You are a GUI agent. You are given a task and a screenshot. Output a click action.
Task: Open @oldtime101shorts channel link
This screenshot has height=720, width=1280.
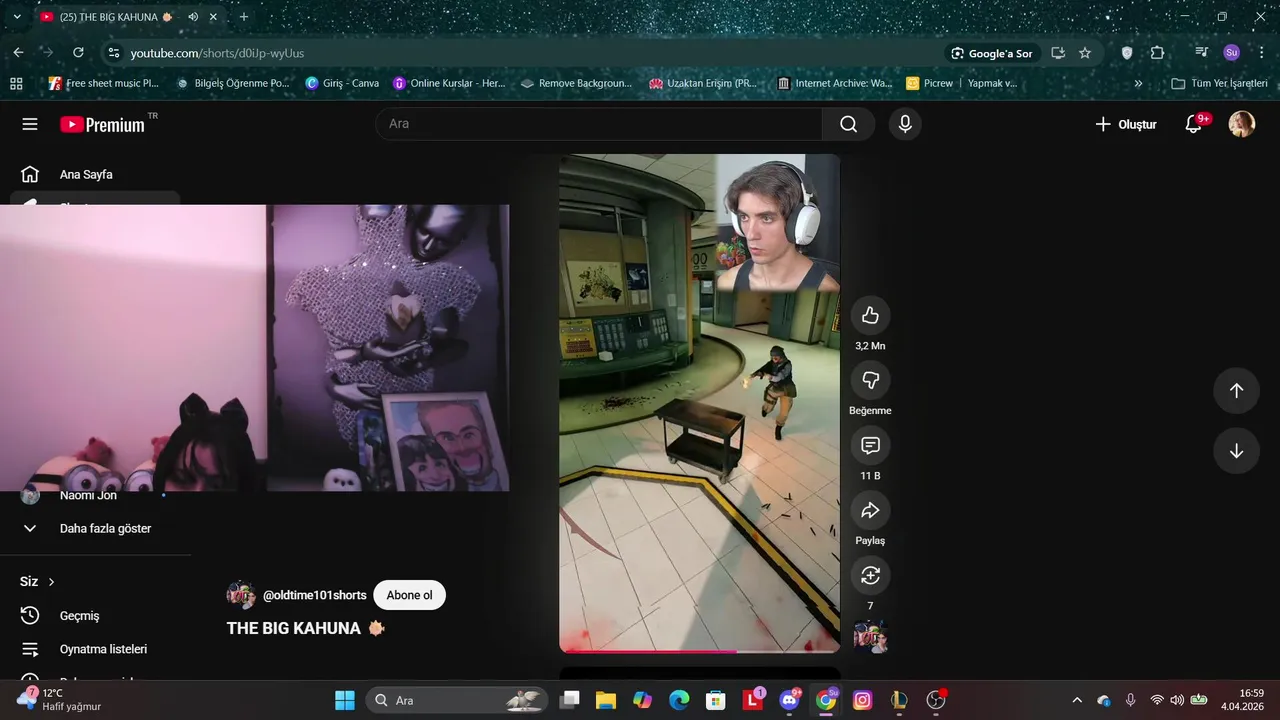click(315, 595)
